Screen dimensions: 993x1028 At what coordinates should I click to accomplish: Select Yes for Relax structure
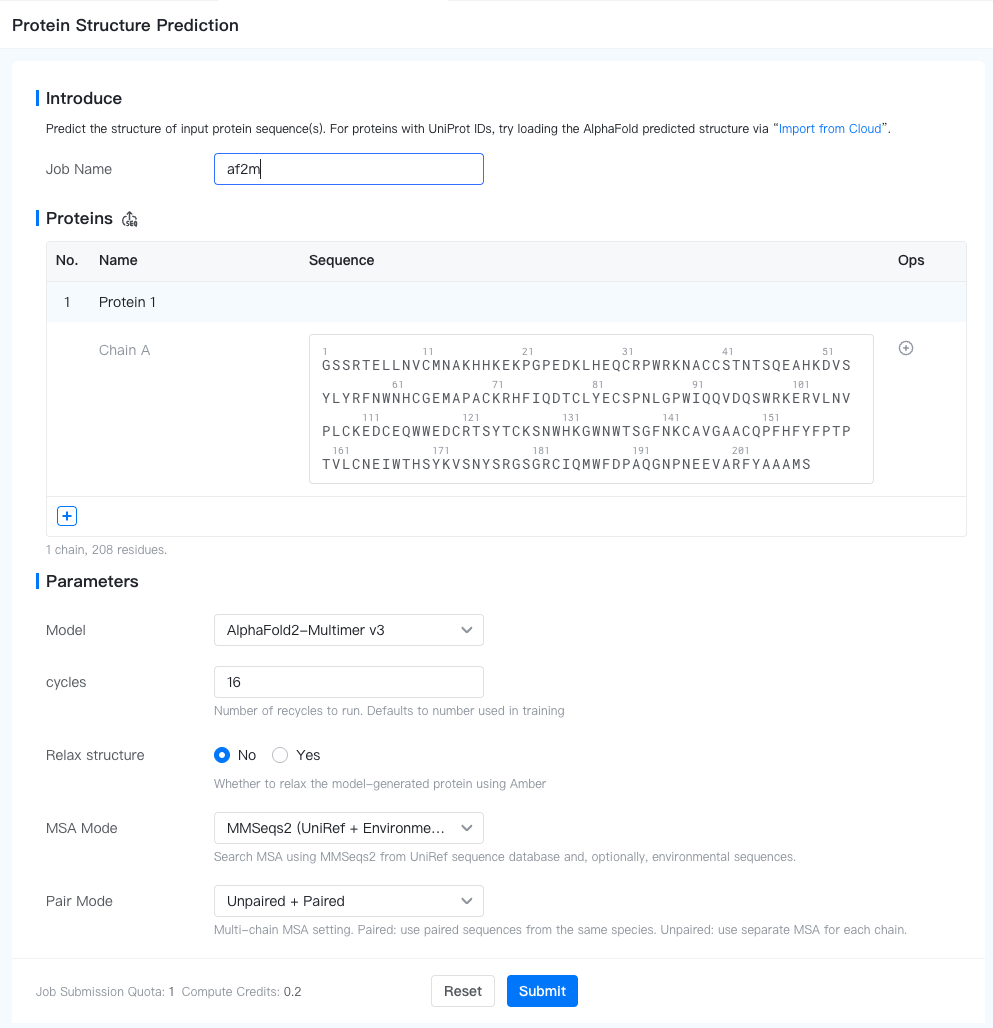281,755
